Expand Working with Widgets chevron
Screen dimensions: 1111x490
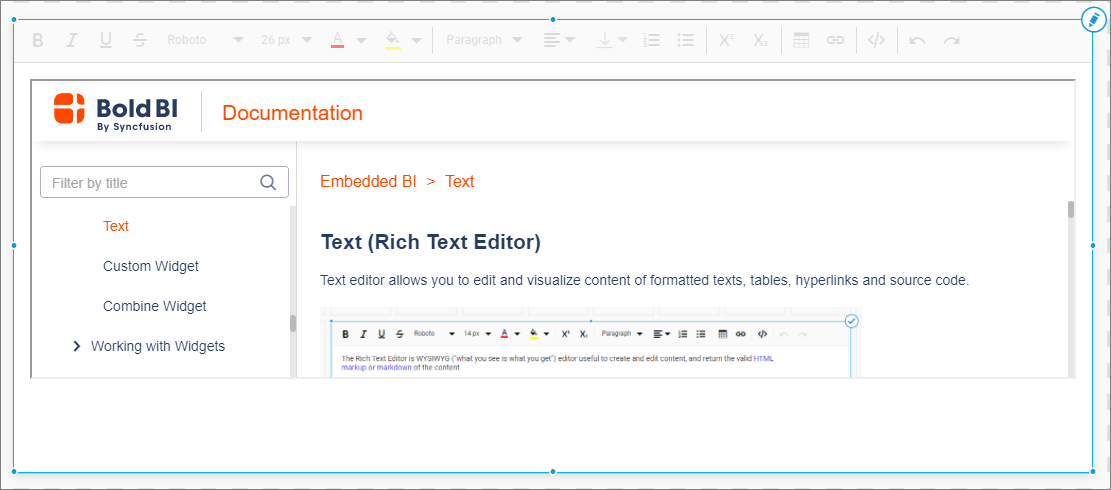click(77, 346)
